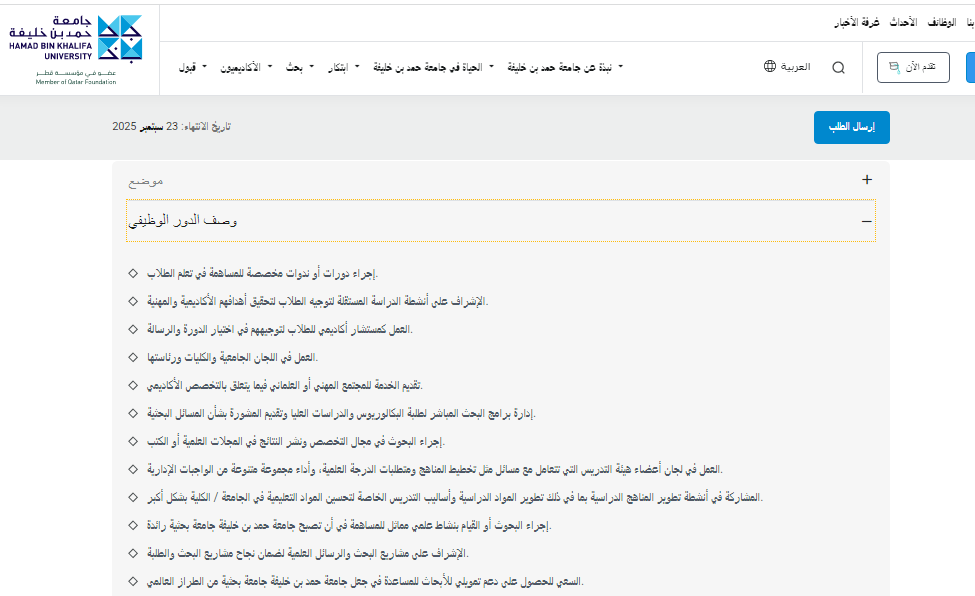This screenshot has width=975, height=596.
Task: Open غرفة الأخبار link
Action: coord(857,22)
